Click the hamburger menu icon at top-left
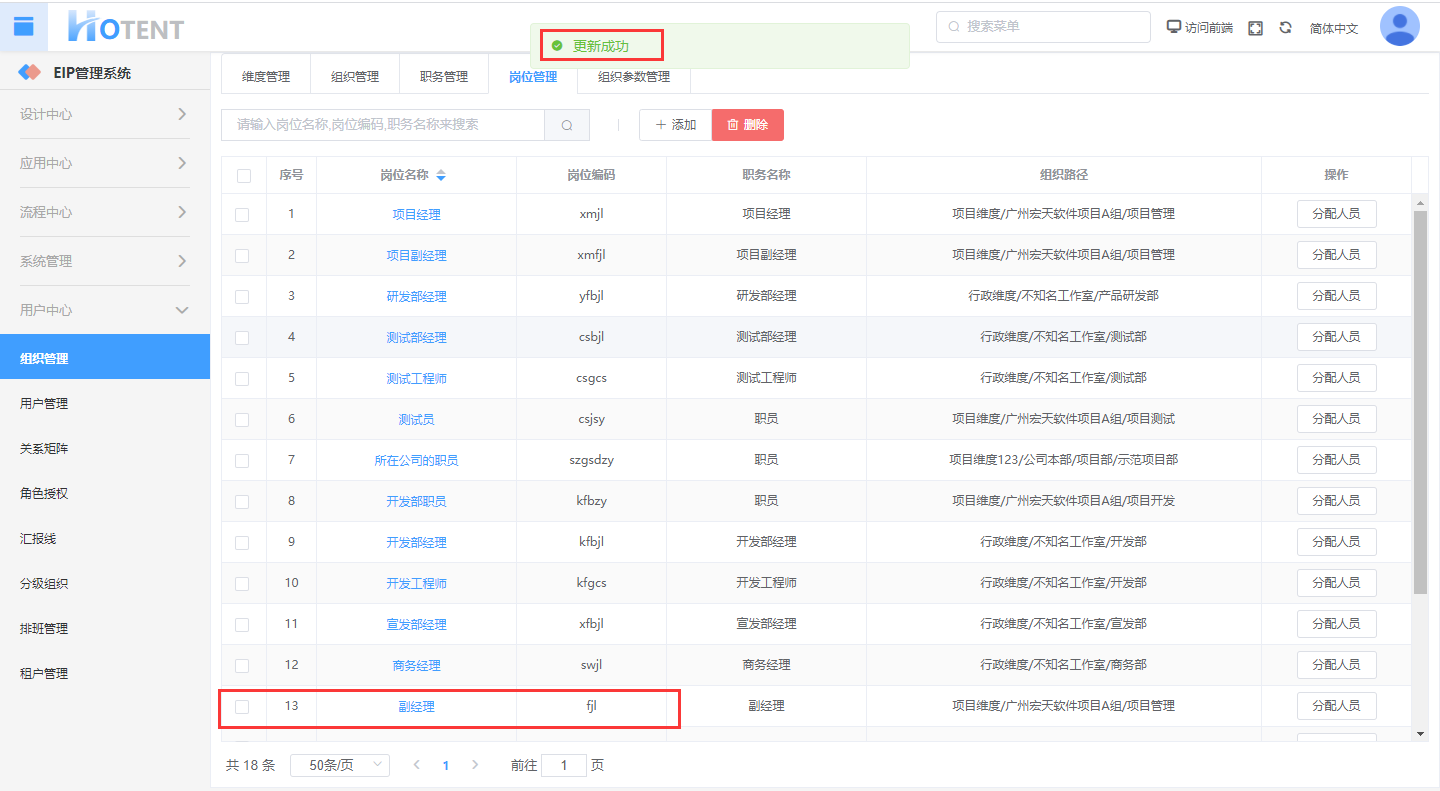Viewport: 1440px width, 791px height. (23, 26)
